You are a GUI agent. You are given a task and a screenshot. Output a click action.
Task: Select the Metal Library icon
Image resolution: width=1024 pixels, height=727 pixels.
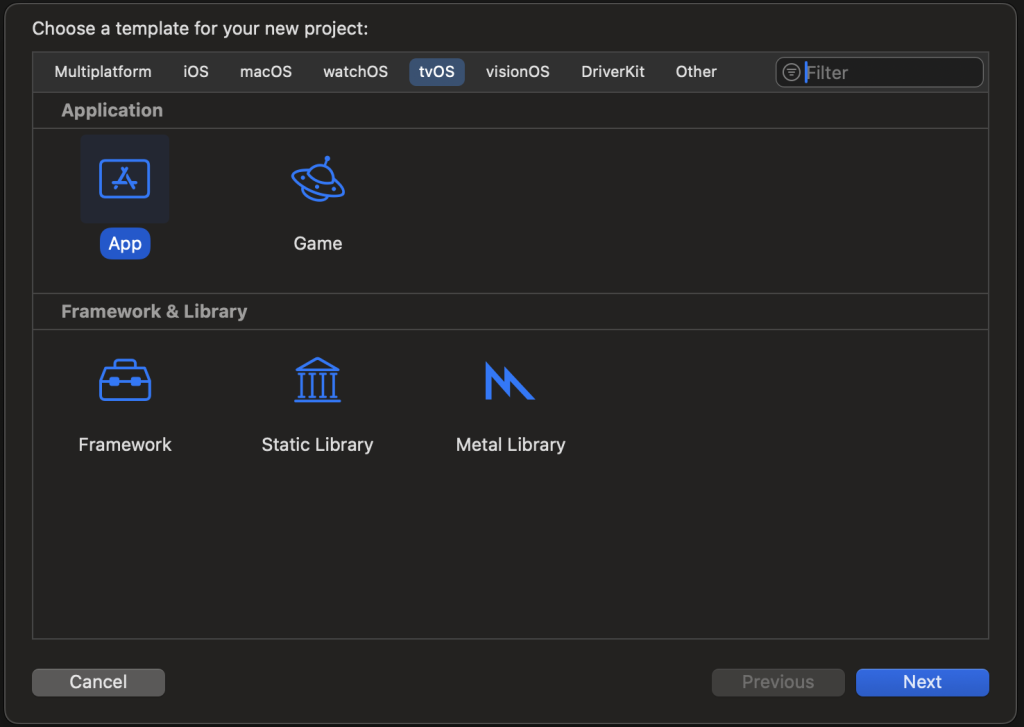pos(510,381)
